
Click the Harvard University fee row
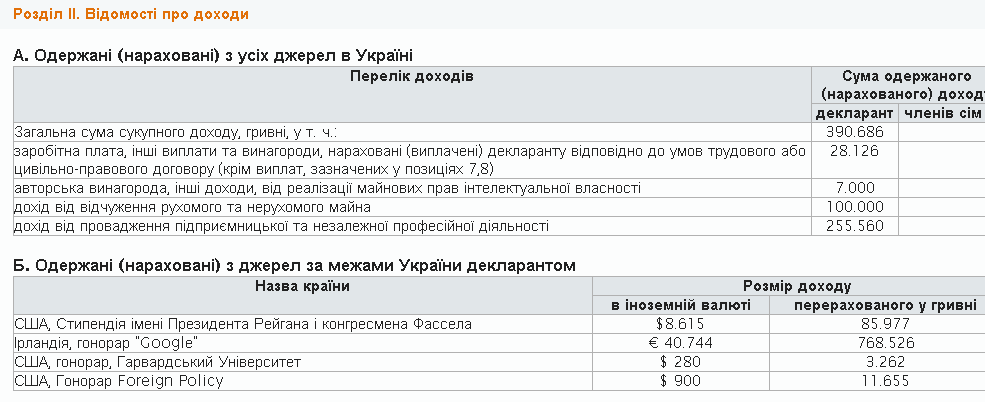(x=172, y=362)
